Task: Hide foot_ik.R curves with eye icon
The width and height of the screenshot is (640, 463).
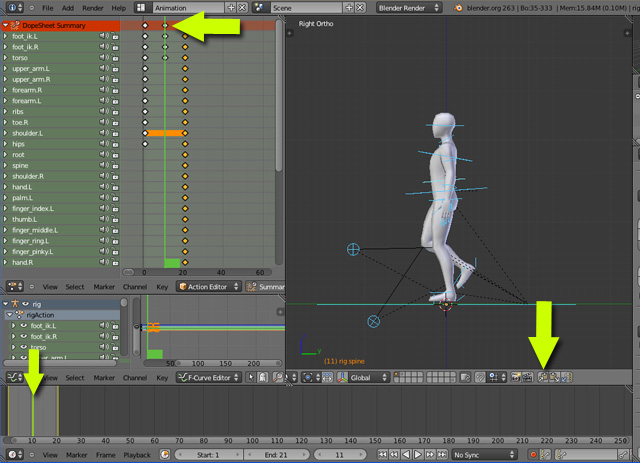Action: 24,336
